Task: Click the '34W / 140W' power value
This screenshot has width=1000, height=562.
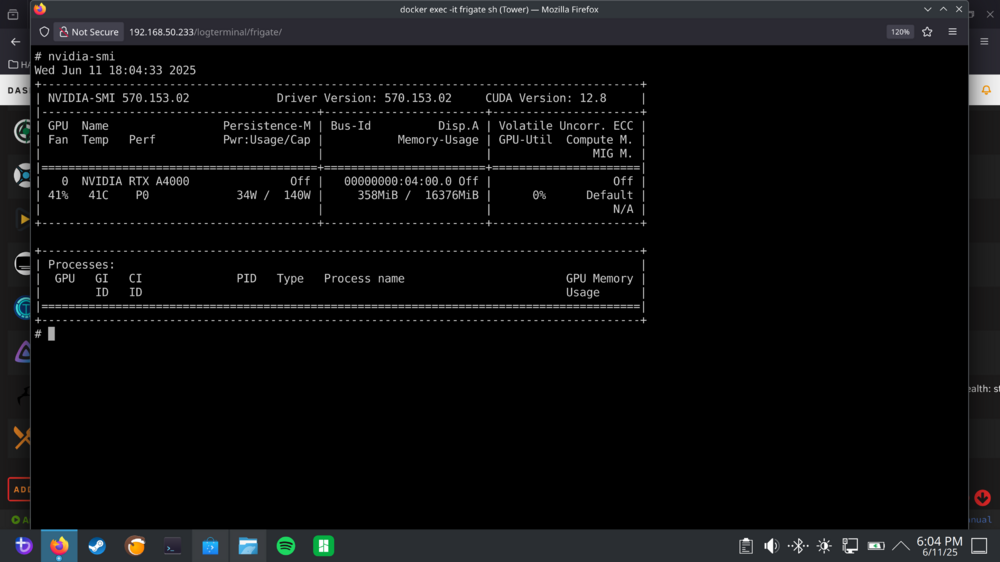Action: point(274,195)
